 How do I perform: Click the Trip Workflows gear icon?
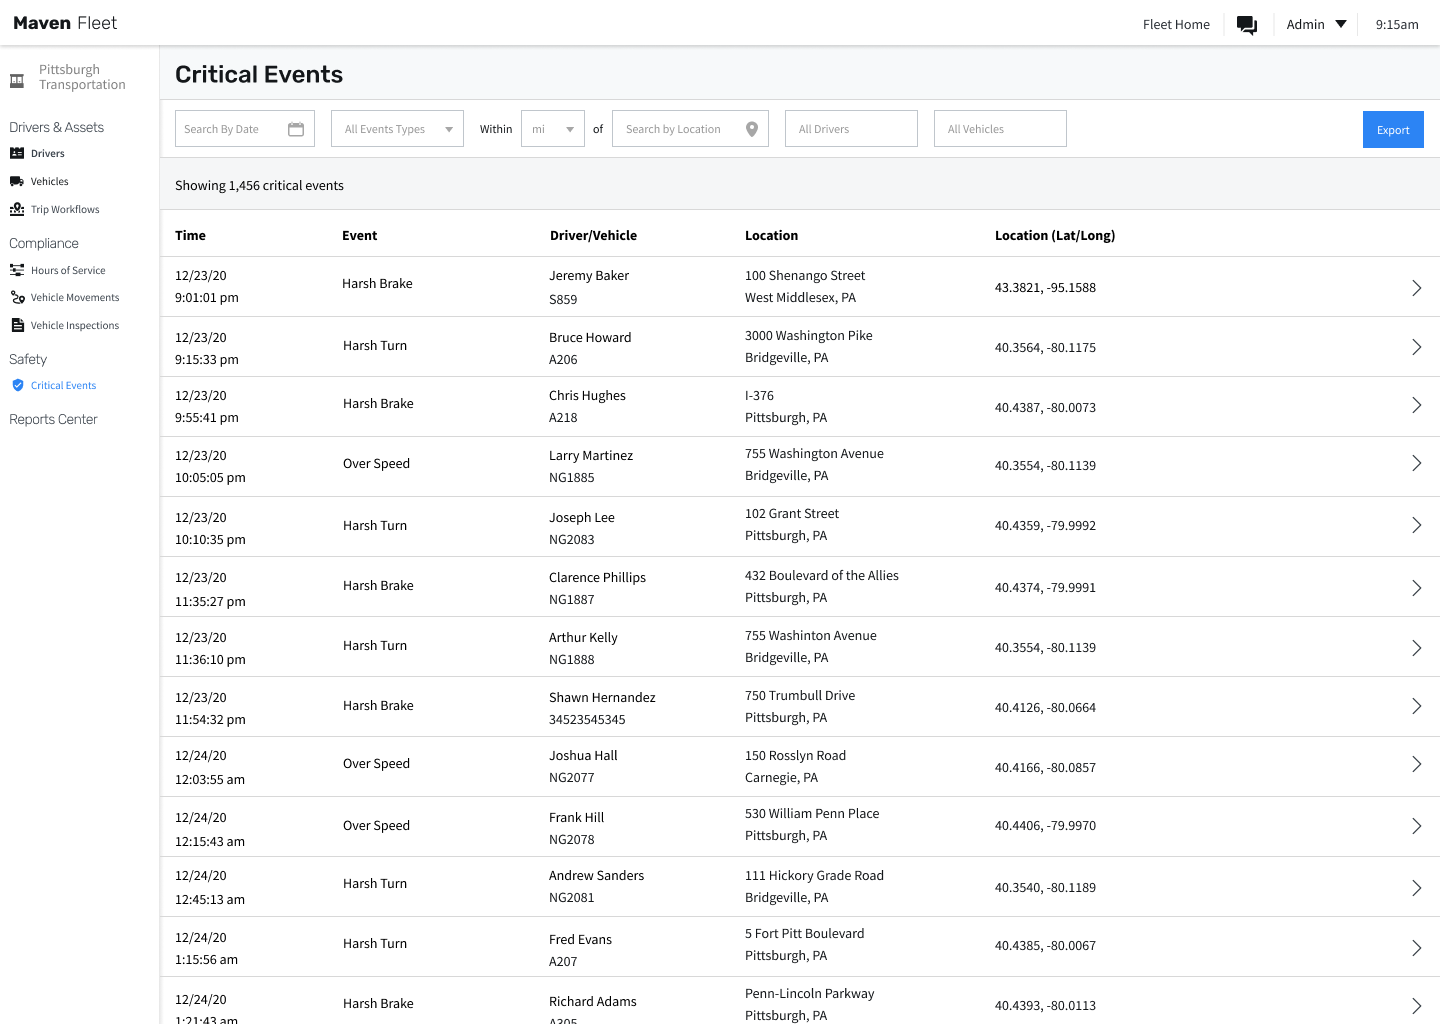point(17,209)
